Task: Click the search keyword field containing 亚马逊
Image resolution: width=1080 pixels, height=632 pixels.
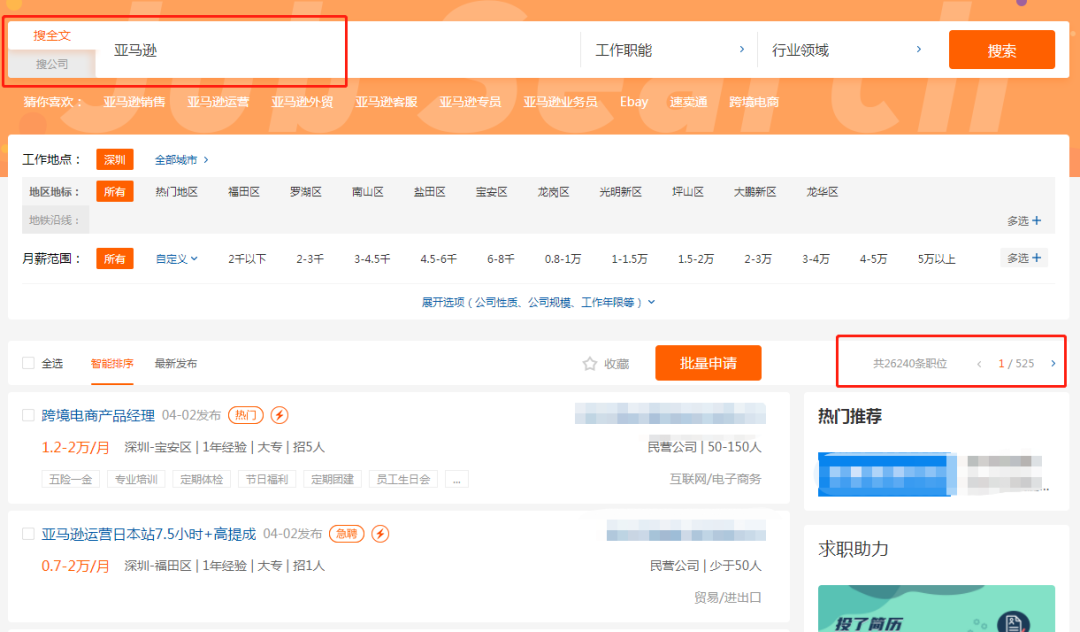Action: pyautogui.click(x=330, y=50)
